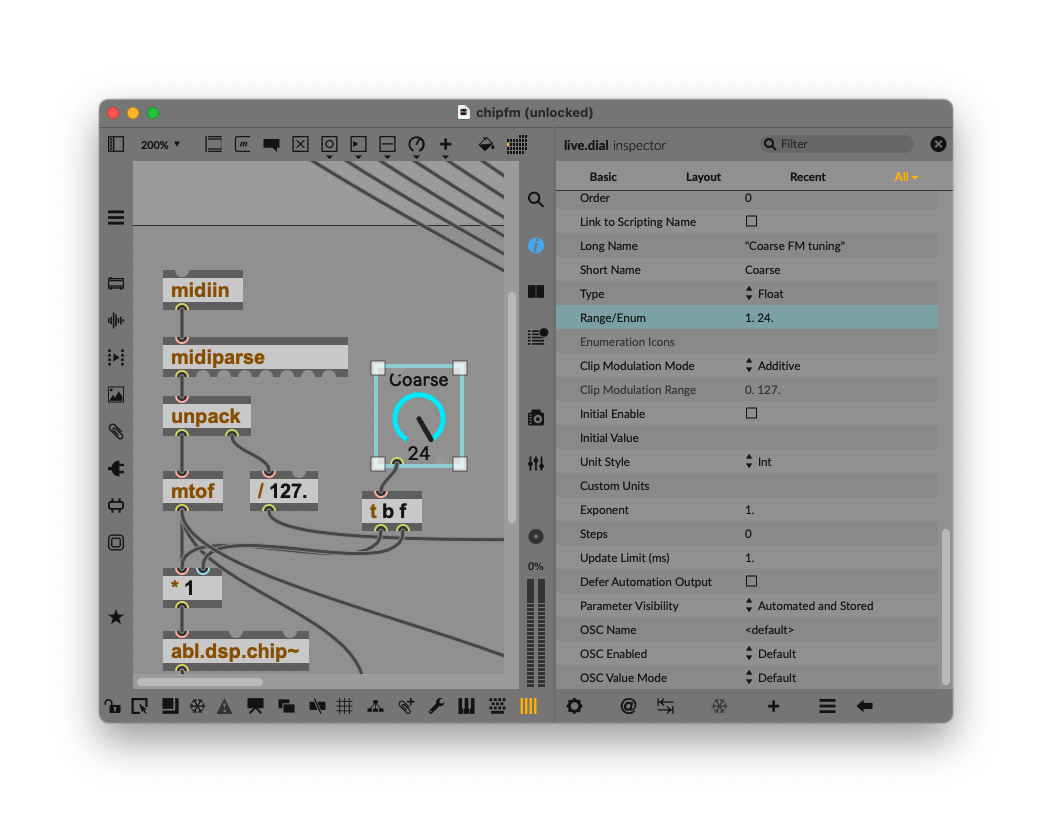Click the paint bucket format icon
Viewport: 1052px width, 822px height.
tap(486, 144)
